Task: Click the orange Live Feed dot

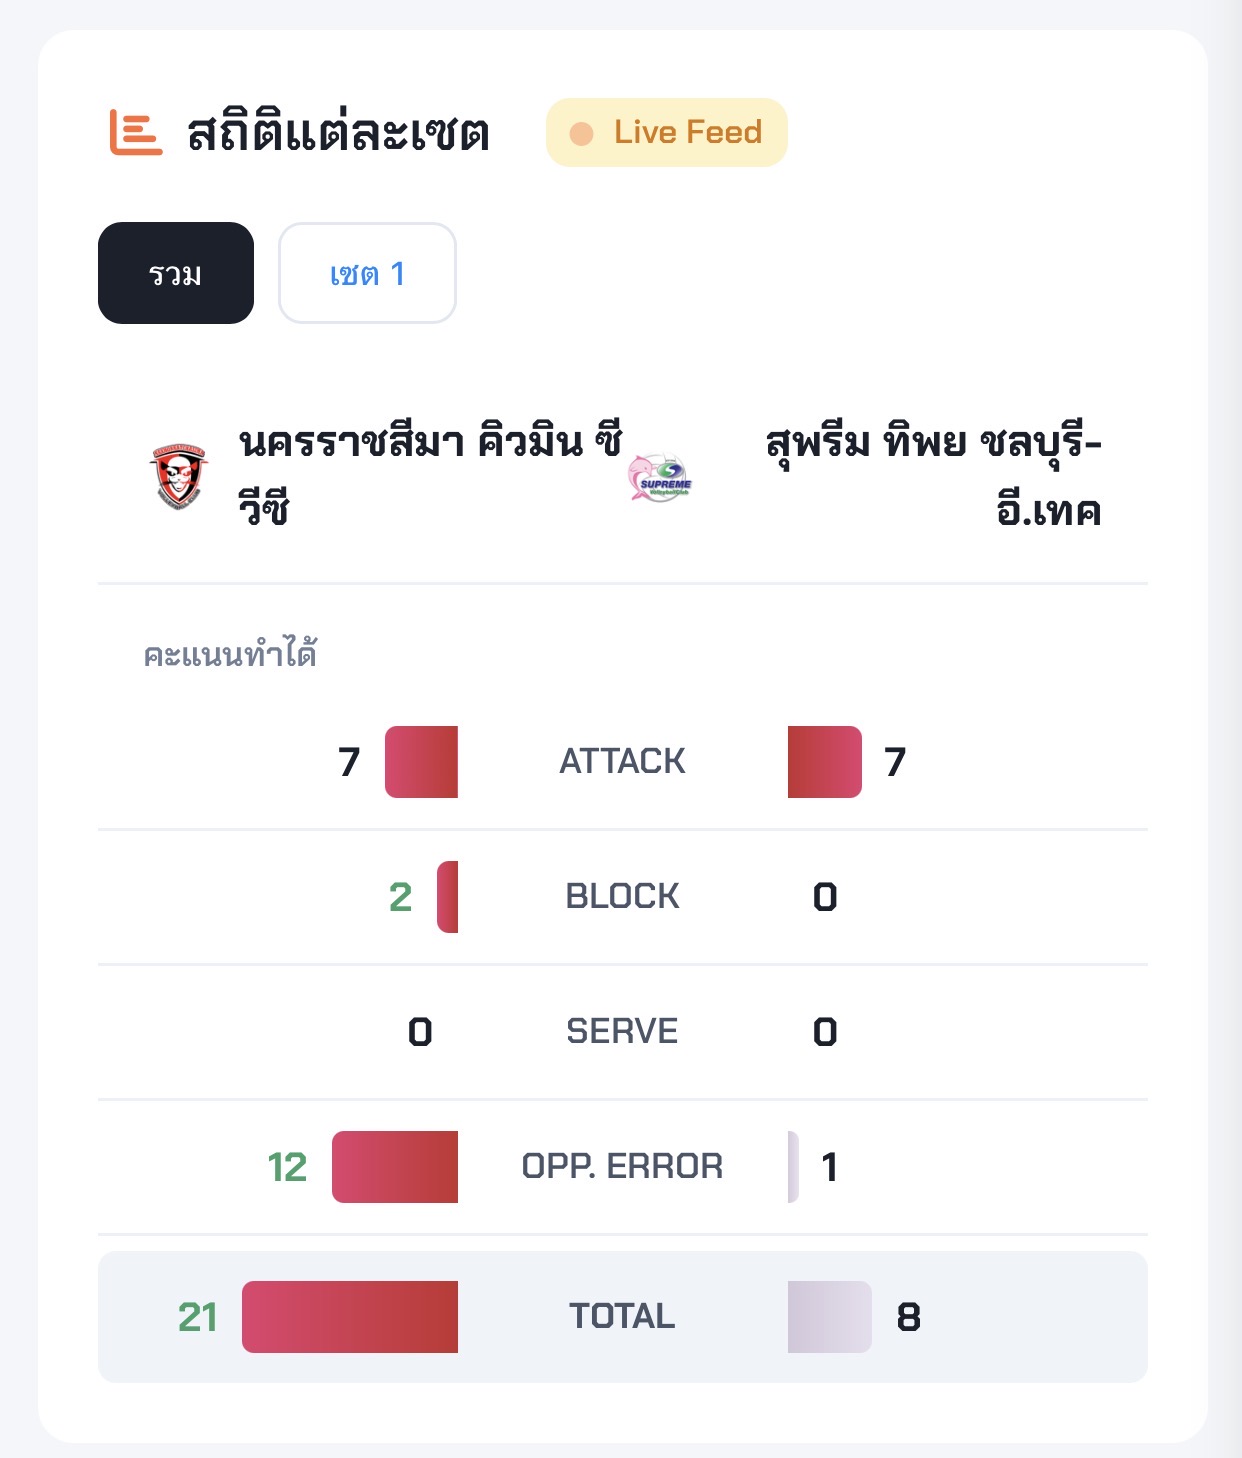Action: click(x=581, y=133)
